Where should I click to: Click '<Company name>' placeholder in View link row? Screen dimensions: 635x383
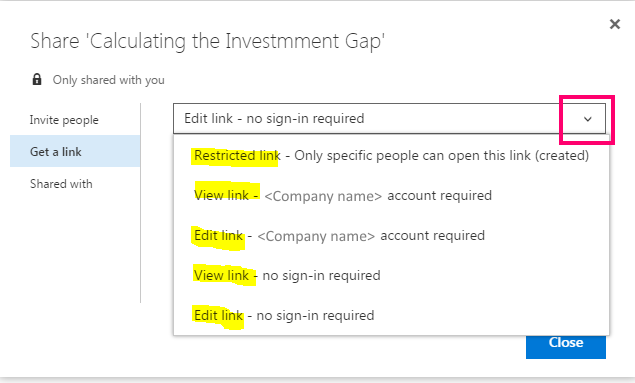(323, 196)
